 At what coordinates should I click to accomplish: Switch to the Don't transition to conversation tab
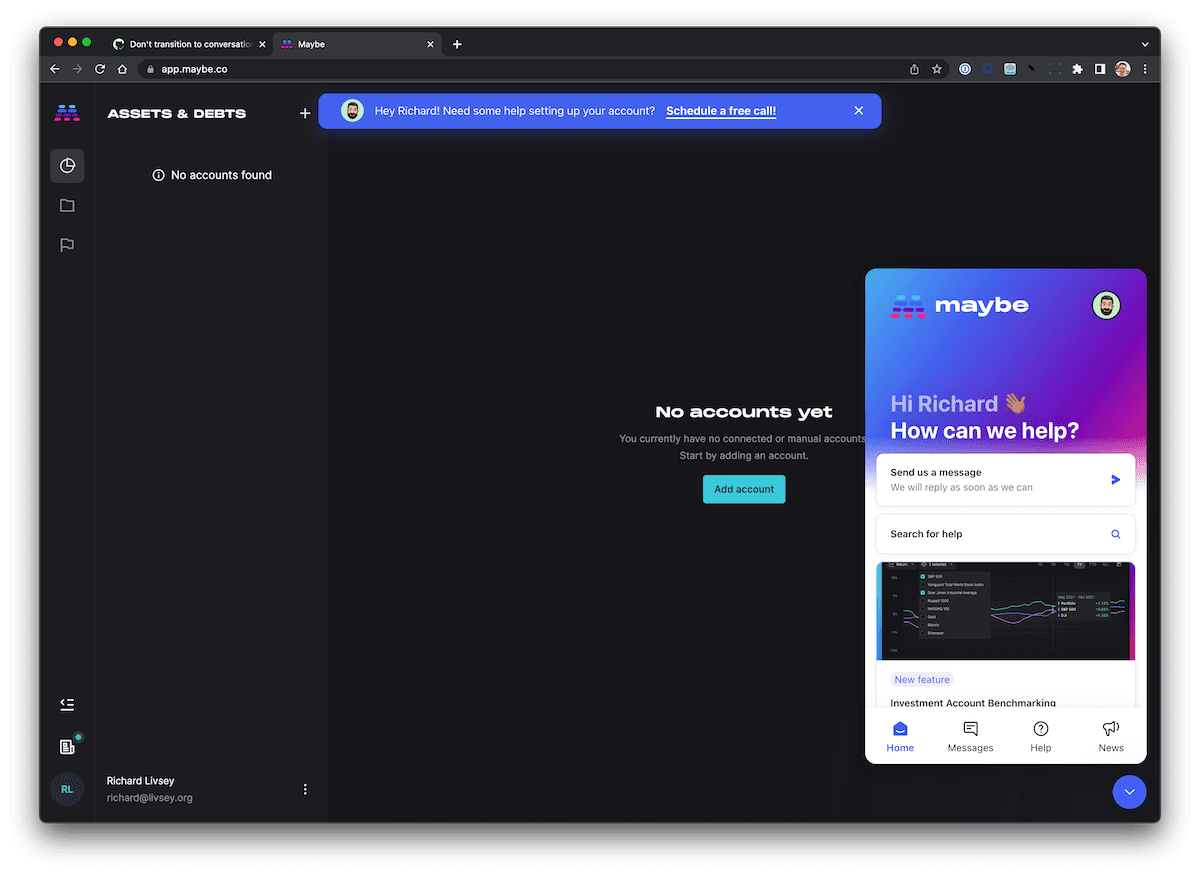(x=190, y=44)
